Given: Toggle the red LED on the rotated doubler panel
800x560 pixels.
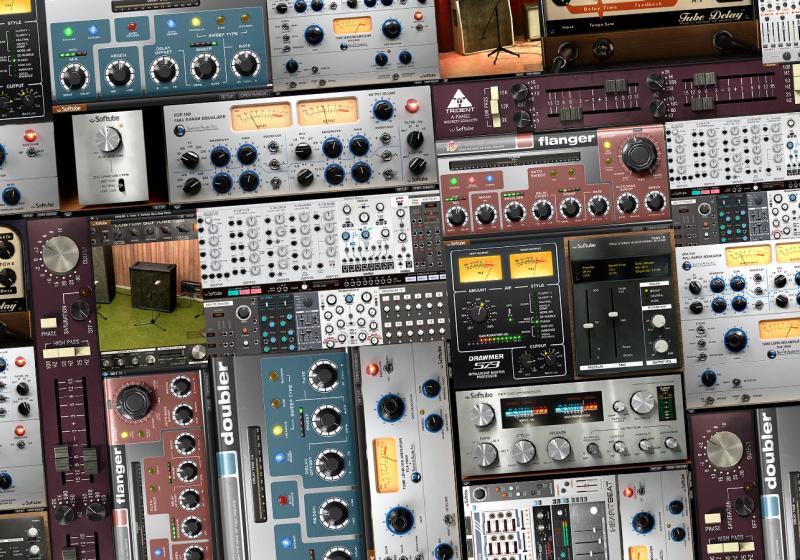Looking at the screenshot, I should tap(283, 499).
